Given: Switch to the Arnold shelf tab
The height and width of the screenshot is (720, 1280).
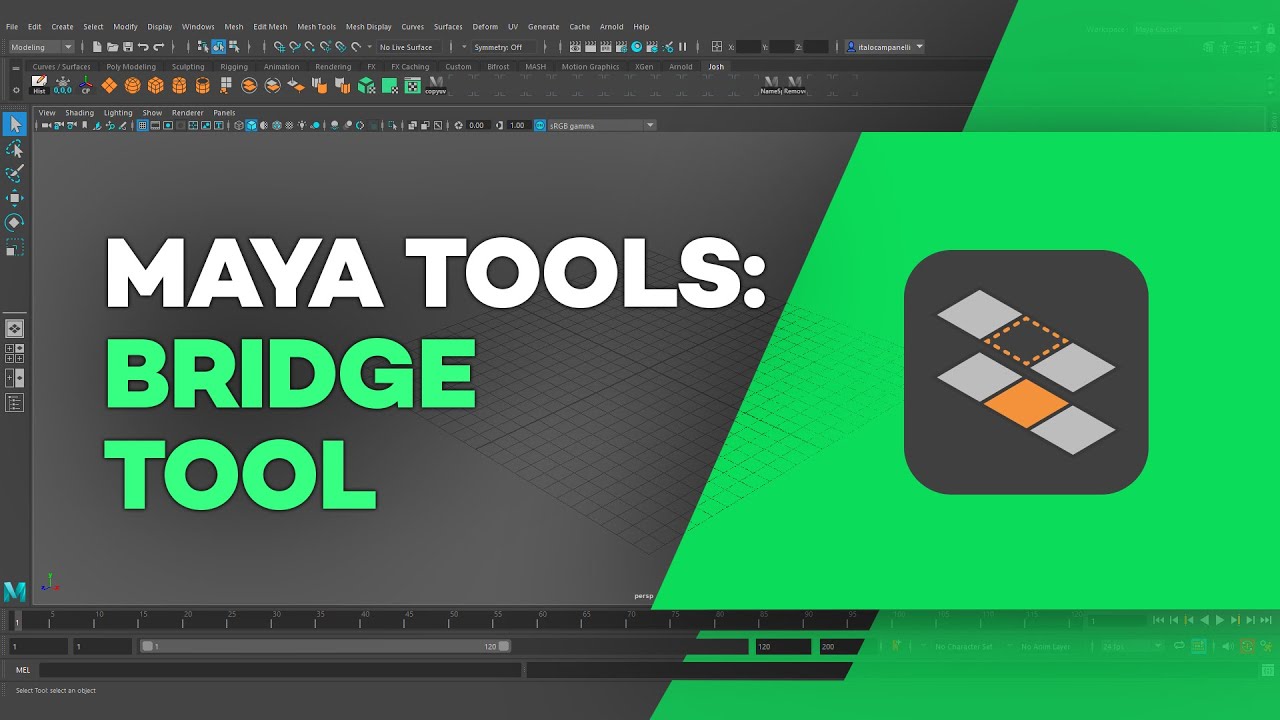Looking at the screenshot, I should click(681, 67).
